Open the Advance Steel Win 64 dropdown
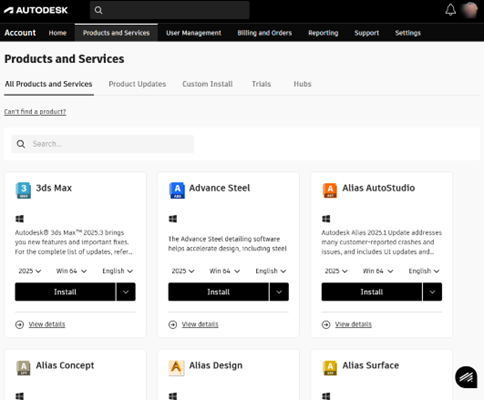Image resolution: width=484 pixels, height=400 pixels. click(225, 271)
